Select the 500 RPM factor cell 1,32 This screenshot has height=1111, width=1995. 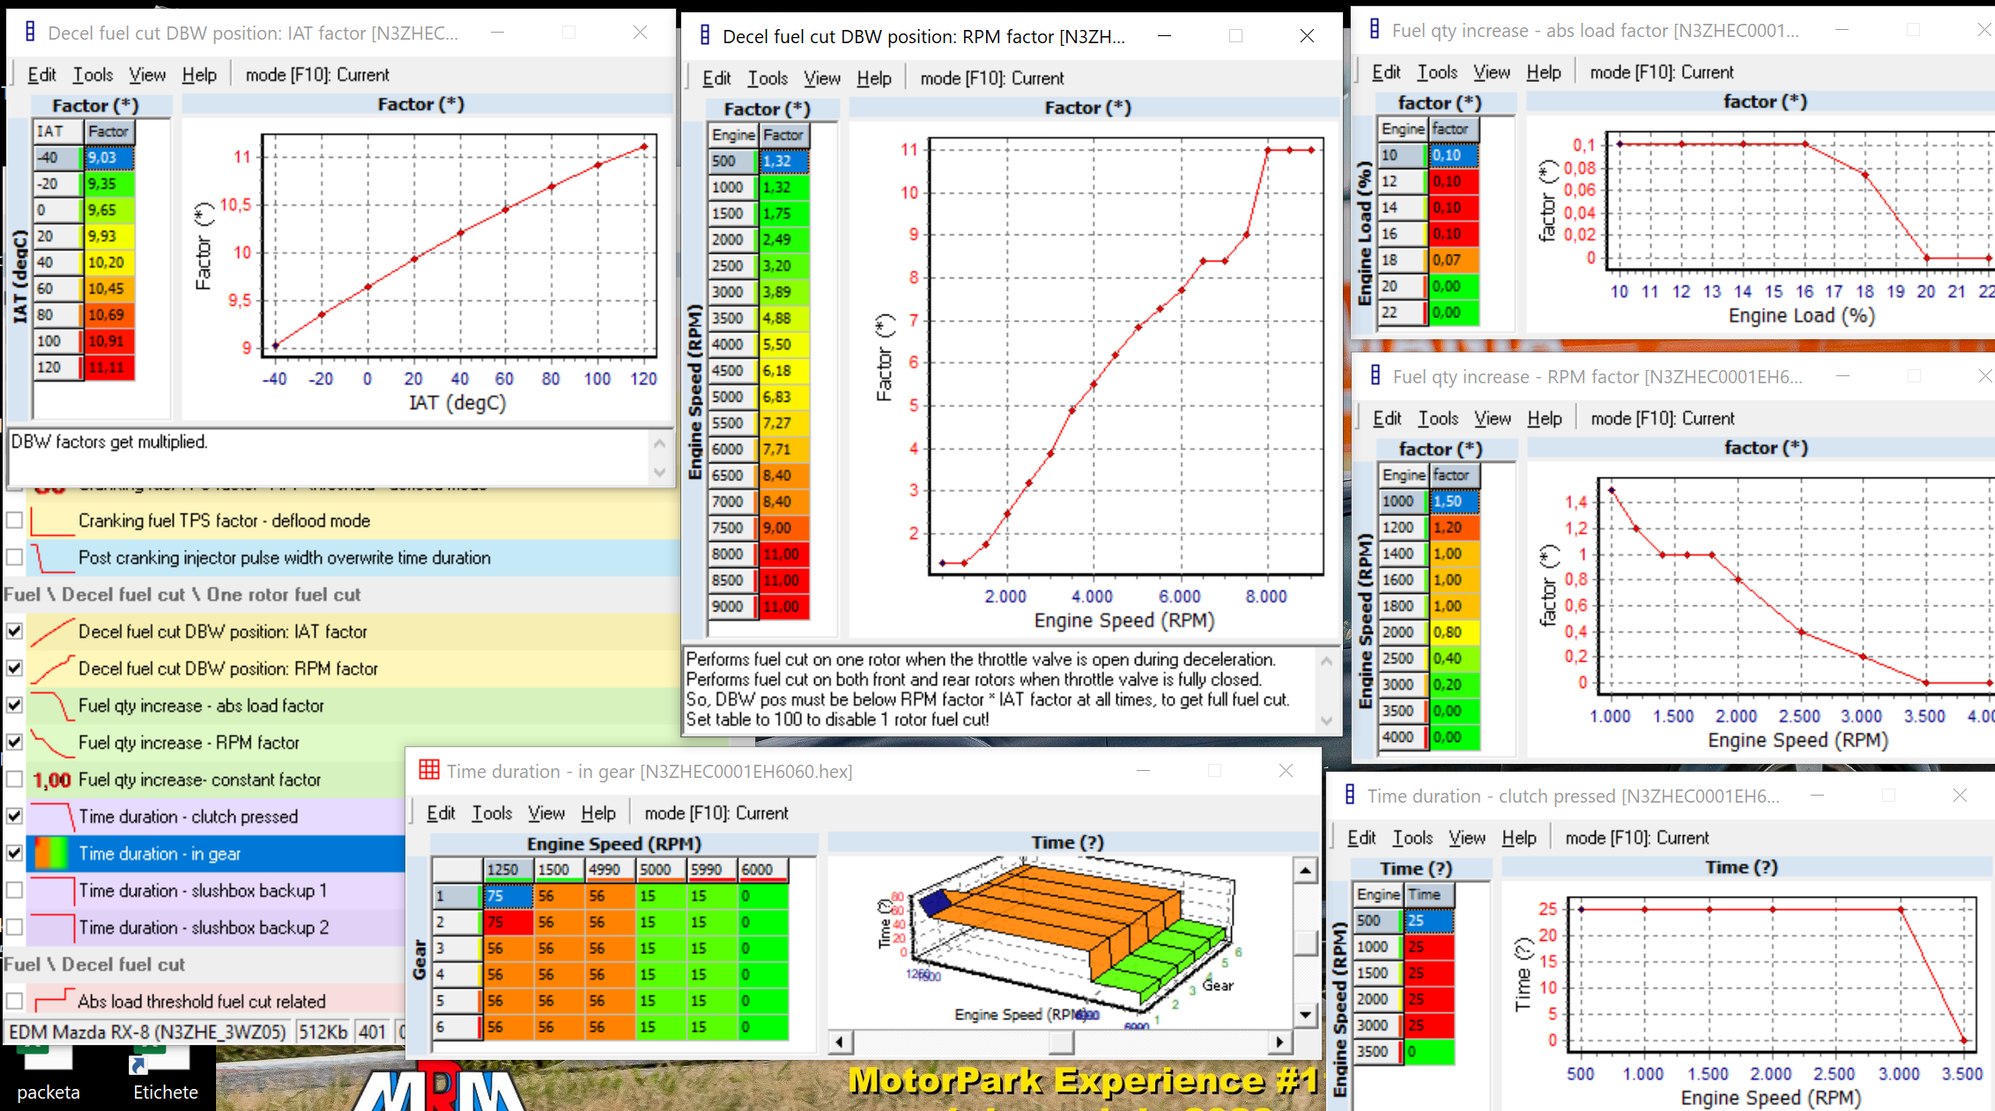pyautogui.click(x=783, y=161)
